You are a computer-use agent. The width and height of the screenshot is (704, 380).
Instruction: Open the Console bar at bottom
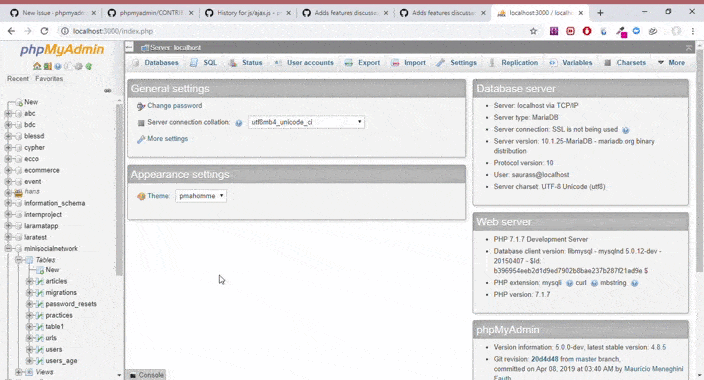point(146,375)
